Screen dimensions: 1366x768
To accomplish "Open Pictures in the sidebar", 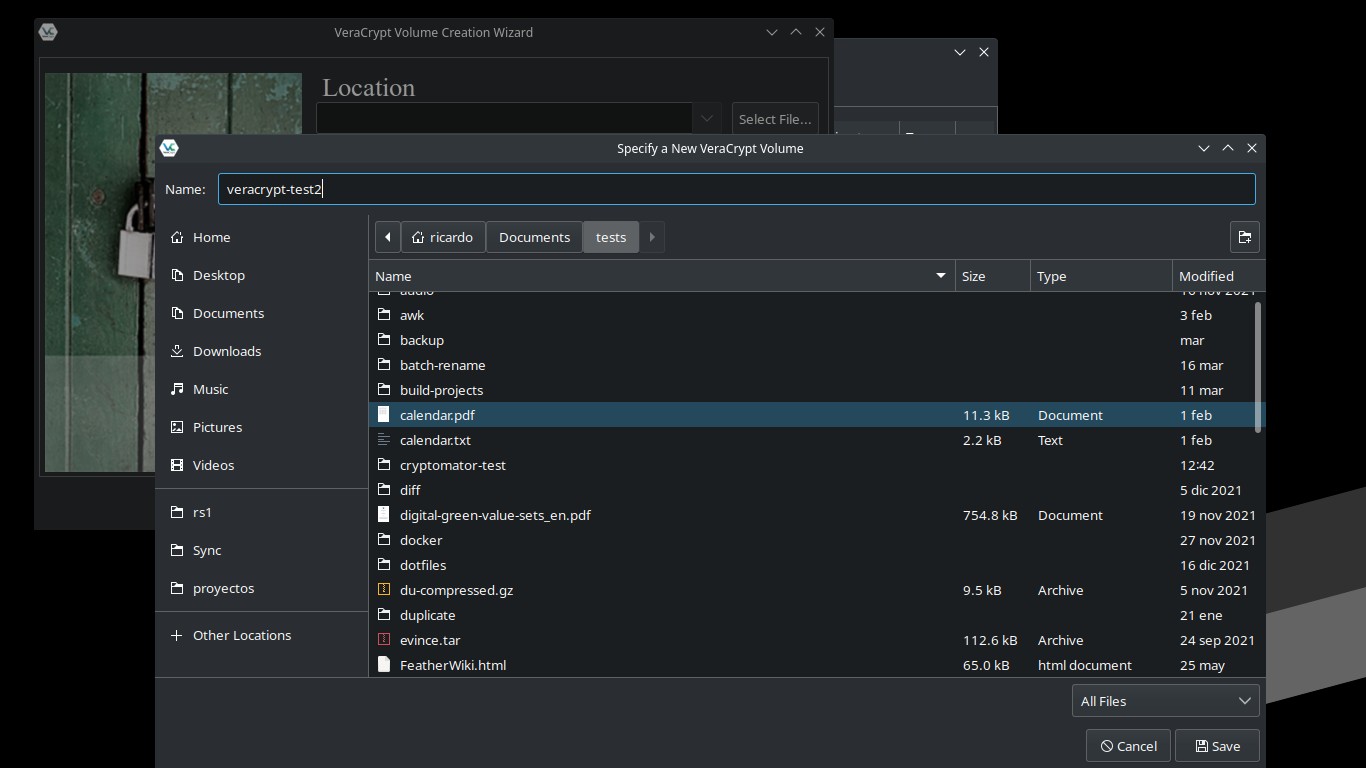I will click(217, 427).
